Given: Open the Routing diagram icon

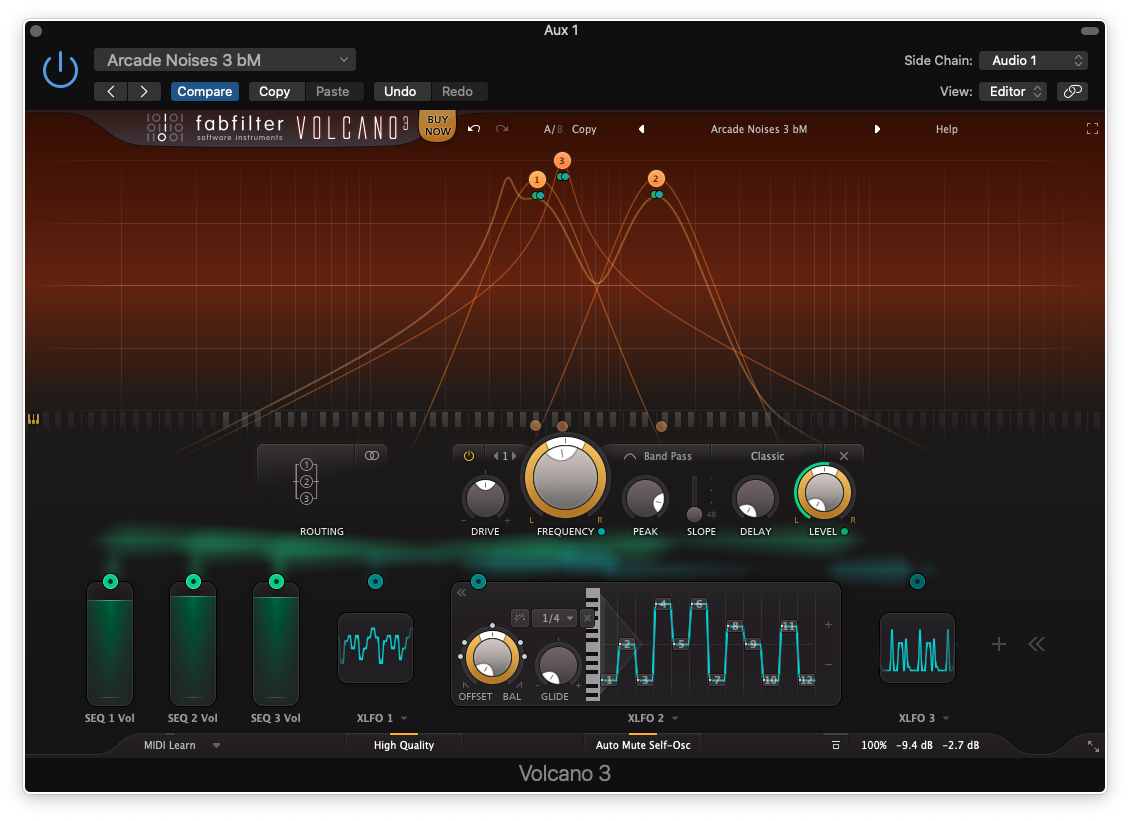Looking at the screenshot, I should click(306, 482).
